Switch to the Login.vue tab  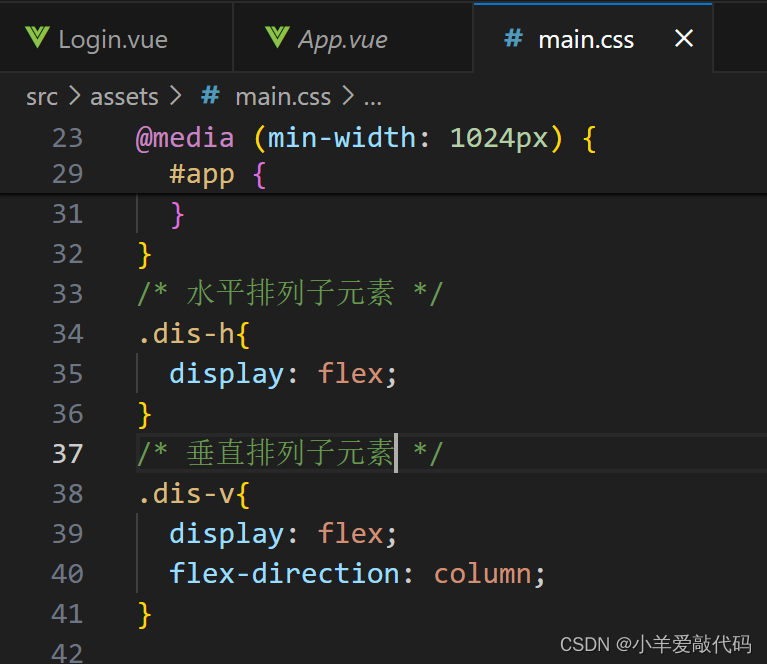[116, 38]
